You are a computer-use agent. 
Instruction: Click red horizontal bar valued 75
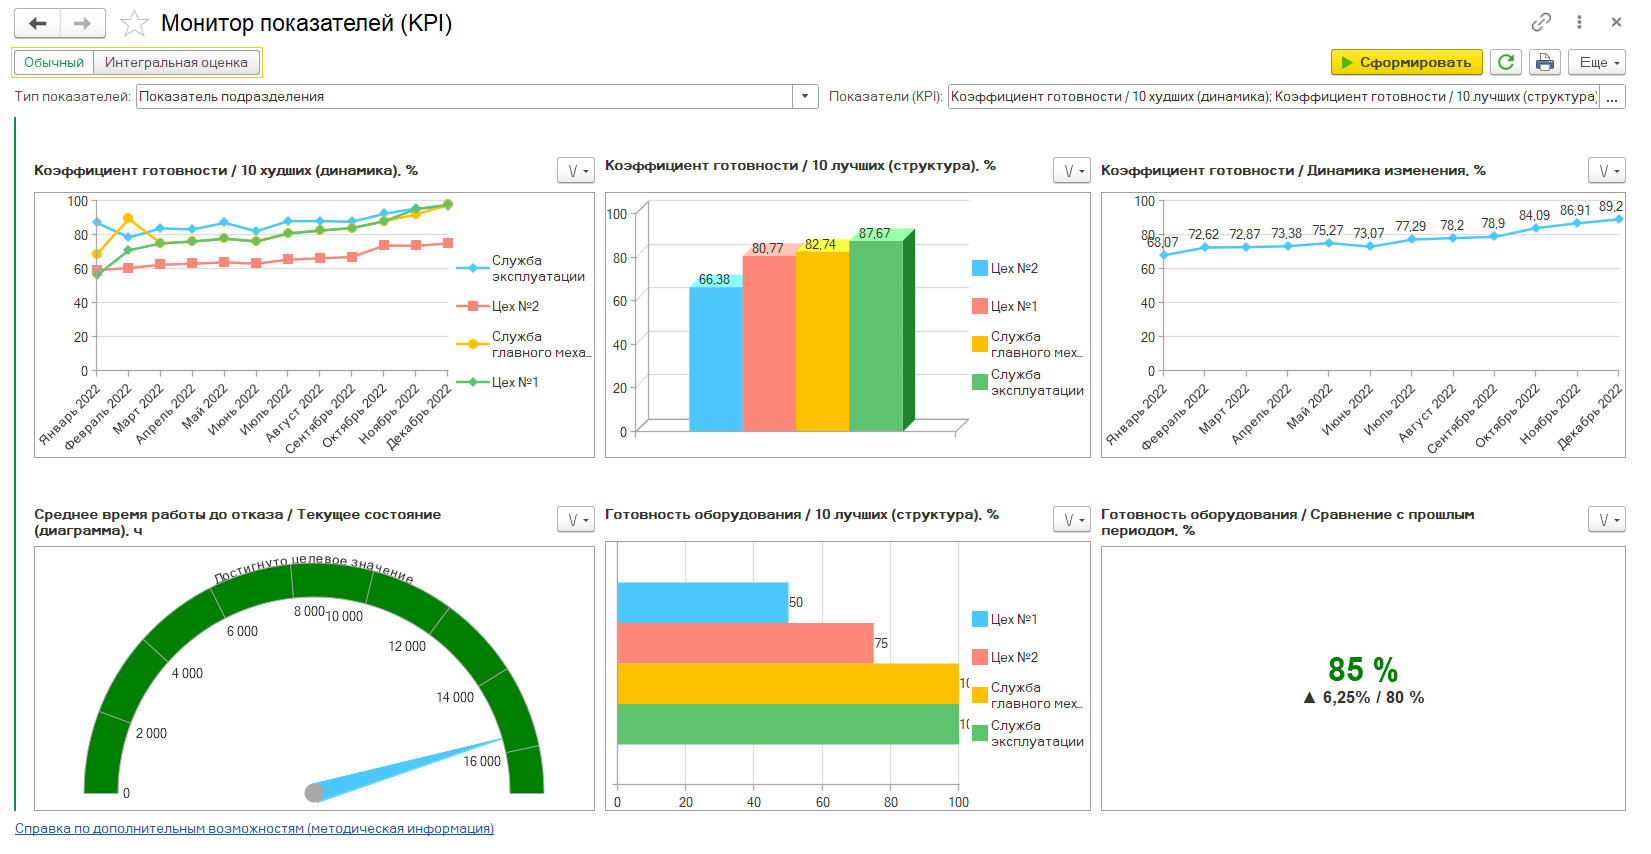(745, 643)
